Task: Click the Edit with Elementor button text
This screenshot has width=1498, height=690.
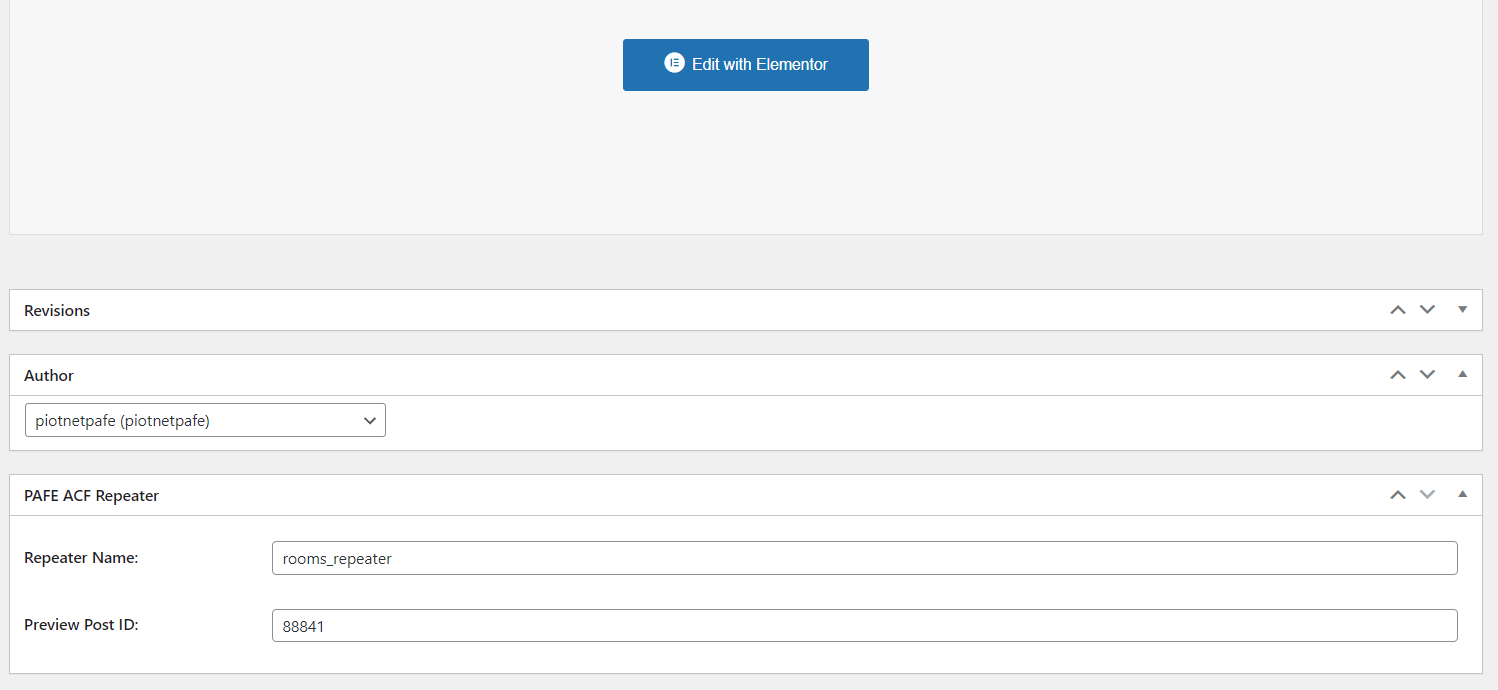Action: pyautogui.click(x=760, y=64)
